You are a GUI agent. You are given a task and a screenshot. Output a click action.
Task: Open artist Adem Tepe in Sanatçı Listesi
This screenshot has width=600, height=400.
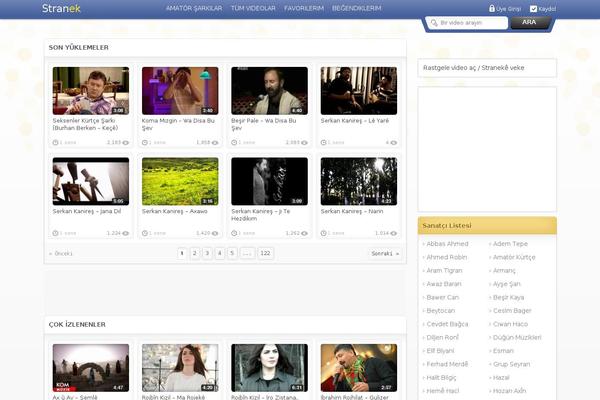click(510, 244)
